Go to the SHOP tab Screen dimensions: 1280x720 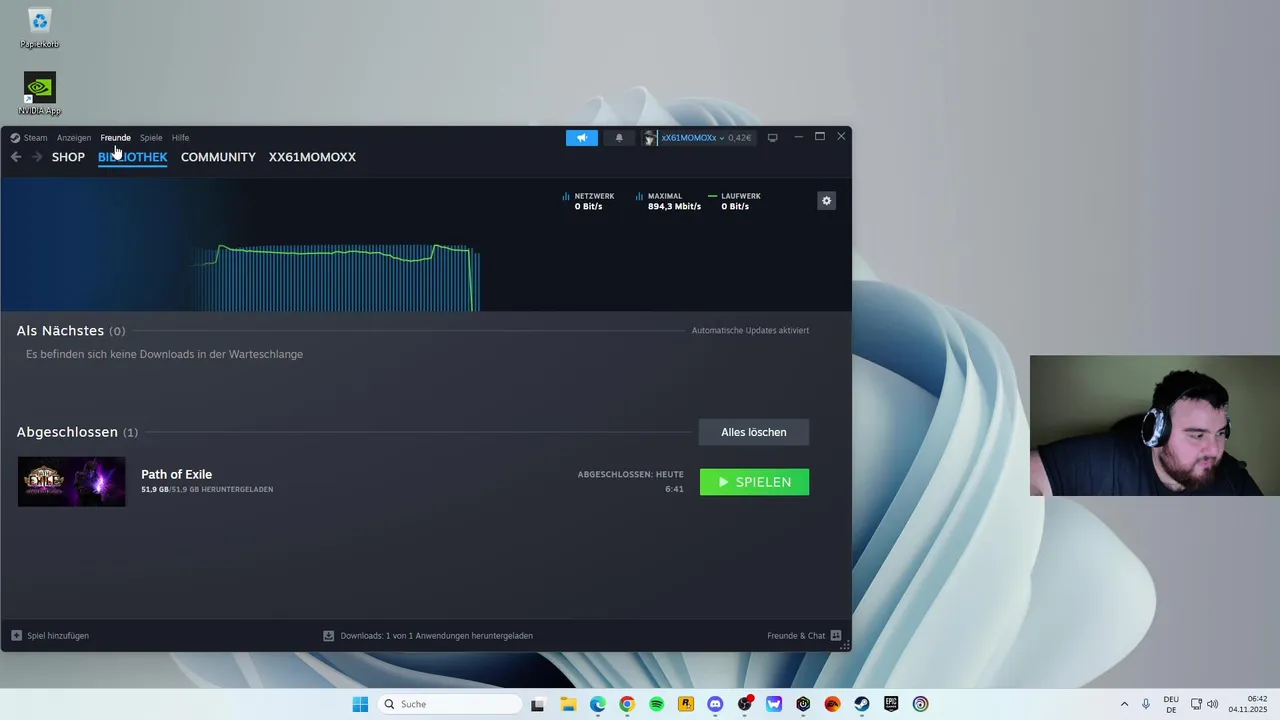tap(68, 157)
